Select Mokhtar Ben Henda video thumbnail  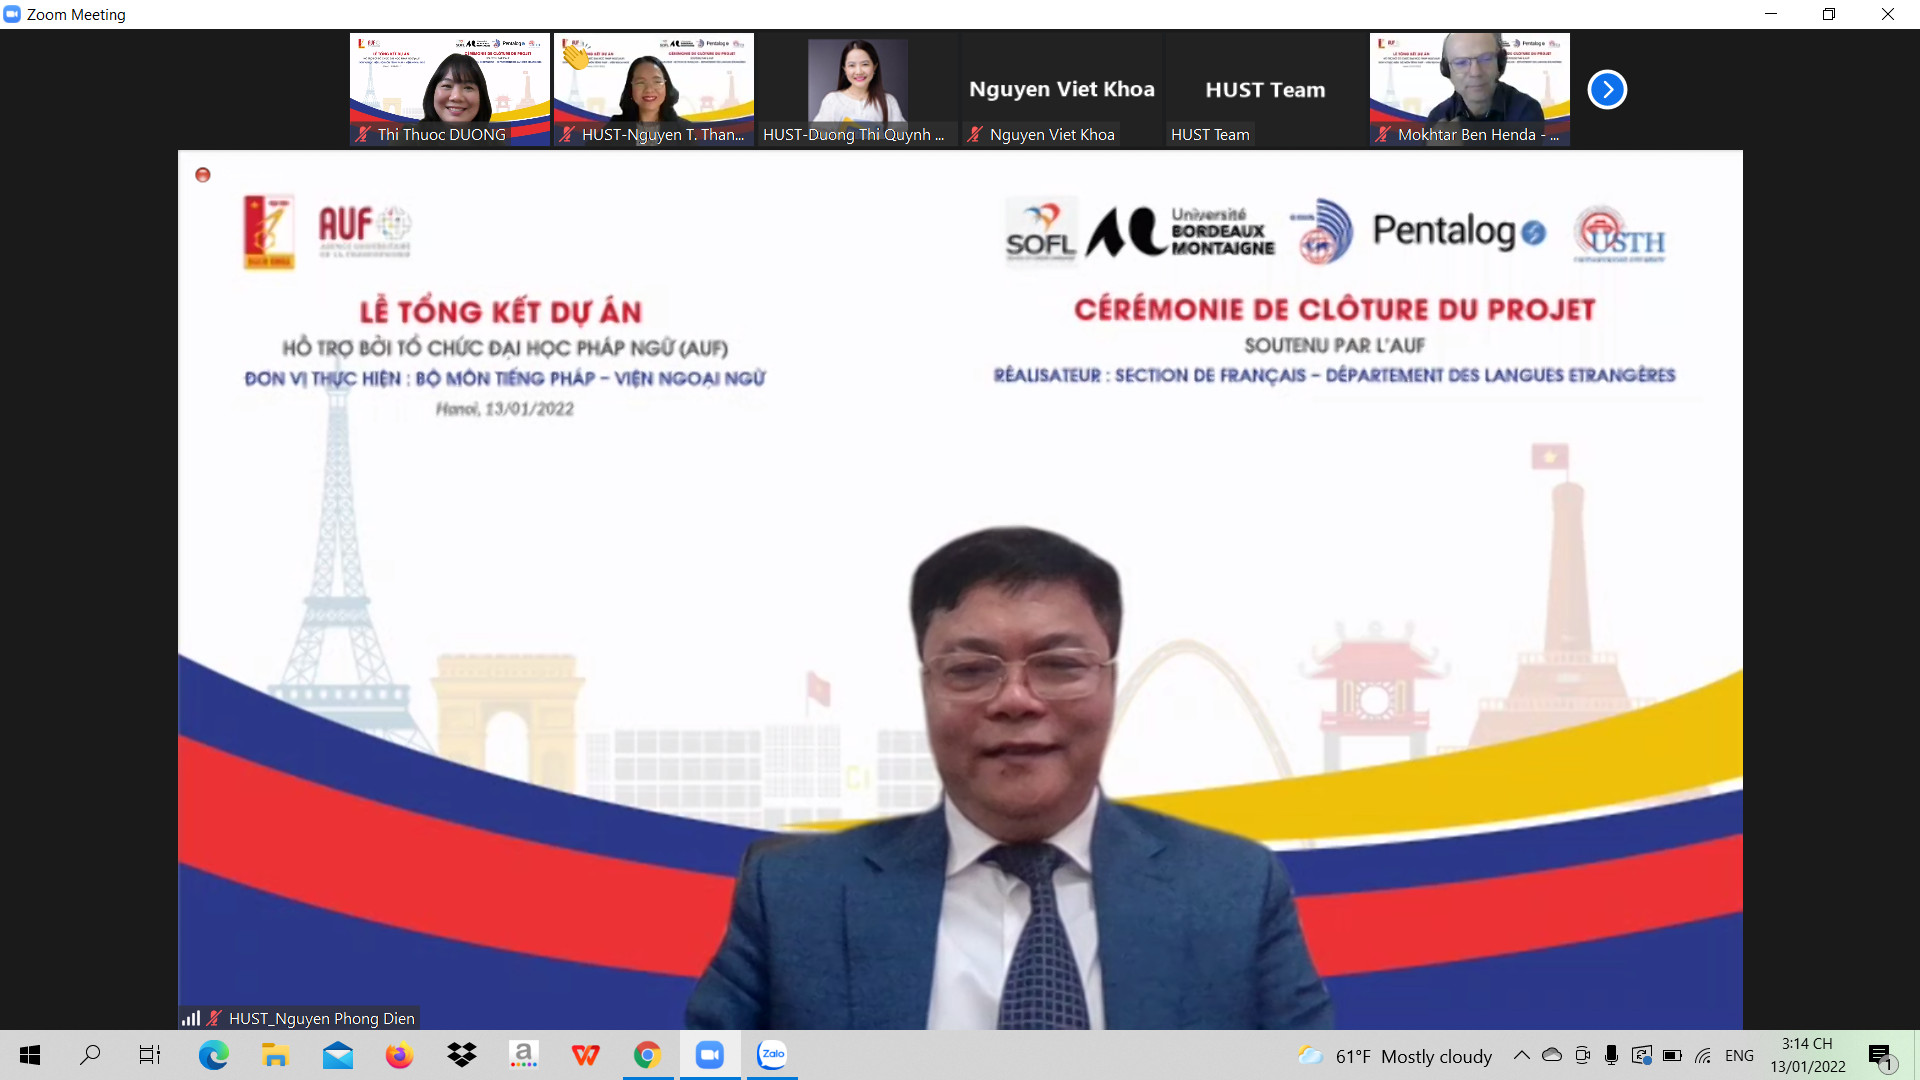pyautogui.click(x=1469, y=89)
